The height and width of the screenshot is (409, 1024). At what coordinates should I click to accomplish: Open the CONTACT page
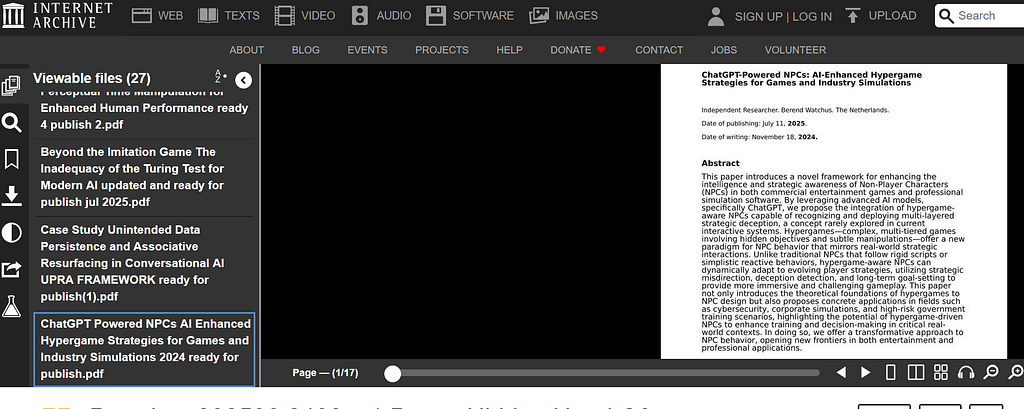[x=659, y=50]
